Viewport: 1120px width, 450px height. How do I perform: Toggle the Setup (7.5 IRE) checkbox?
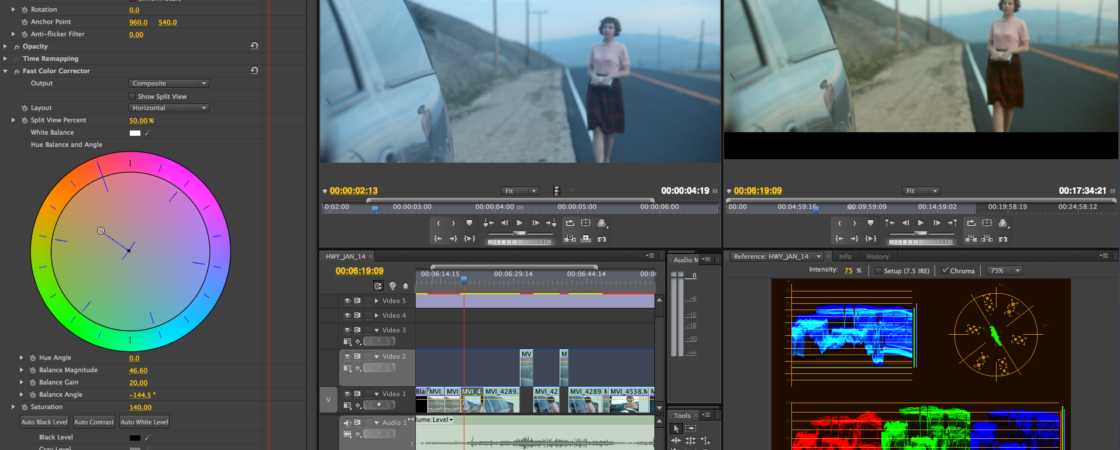tap(878, 271)
